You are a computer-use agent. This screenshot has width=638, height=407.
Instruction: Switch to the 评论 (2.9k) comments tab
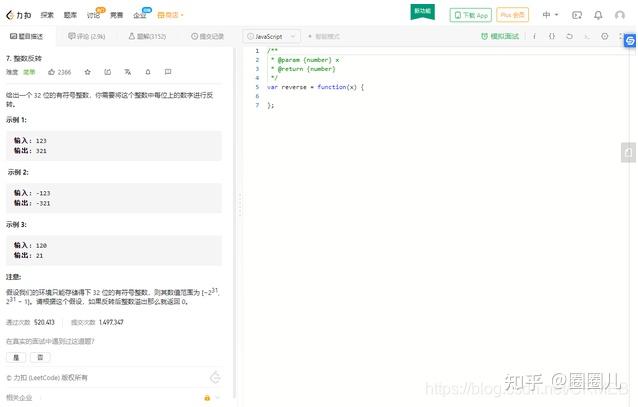point(87,36)
